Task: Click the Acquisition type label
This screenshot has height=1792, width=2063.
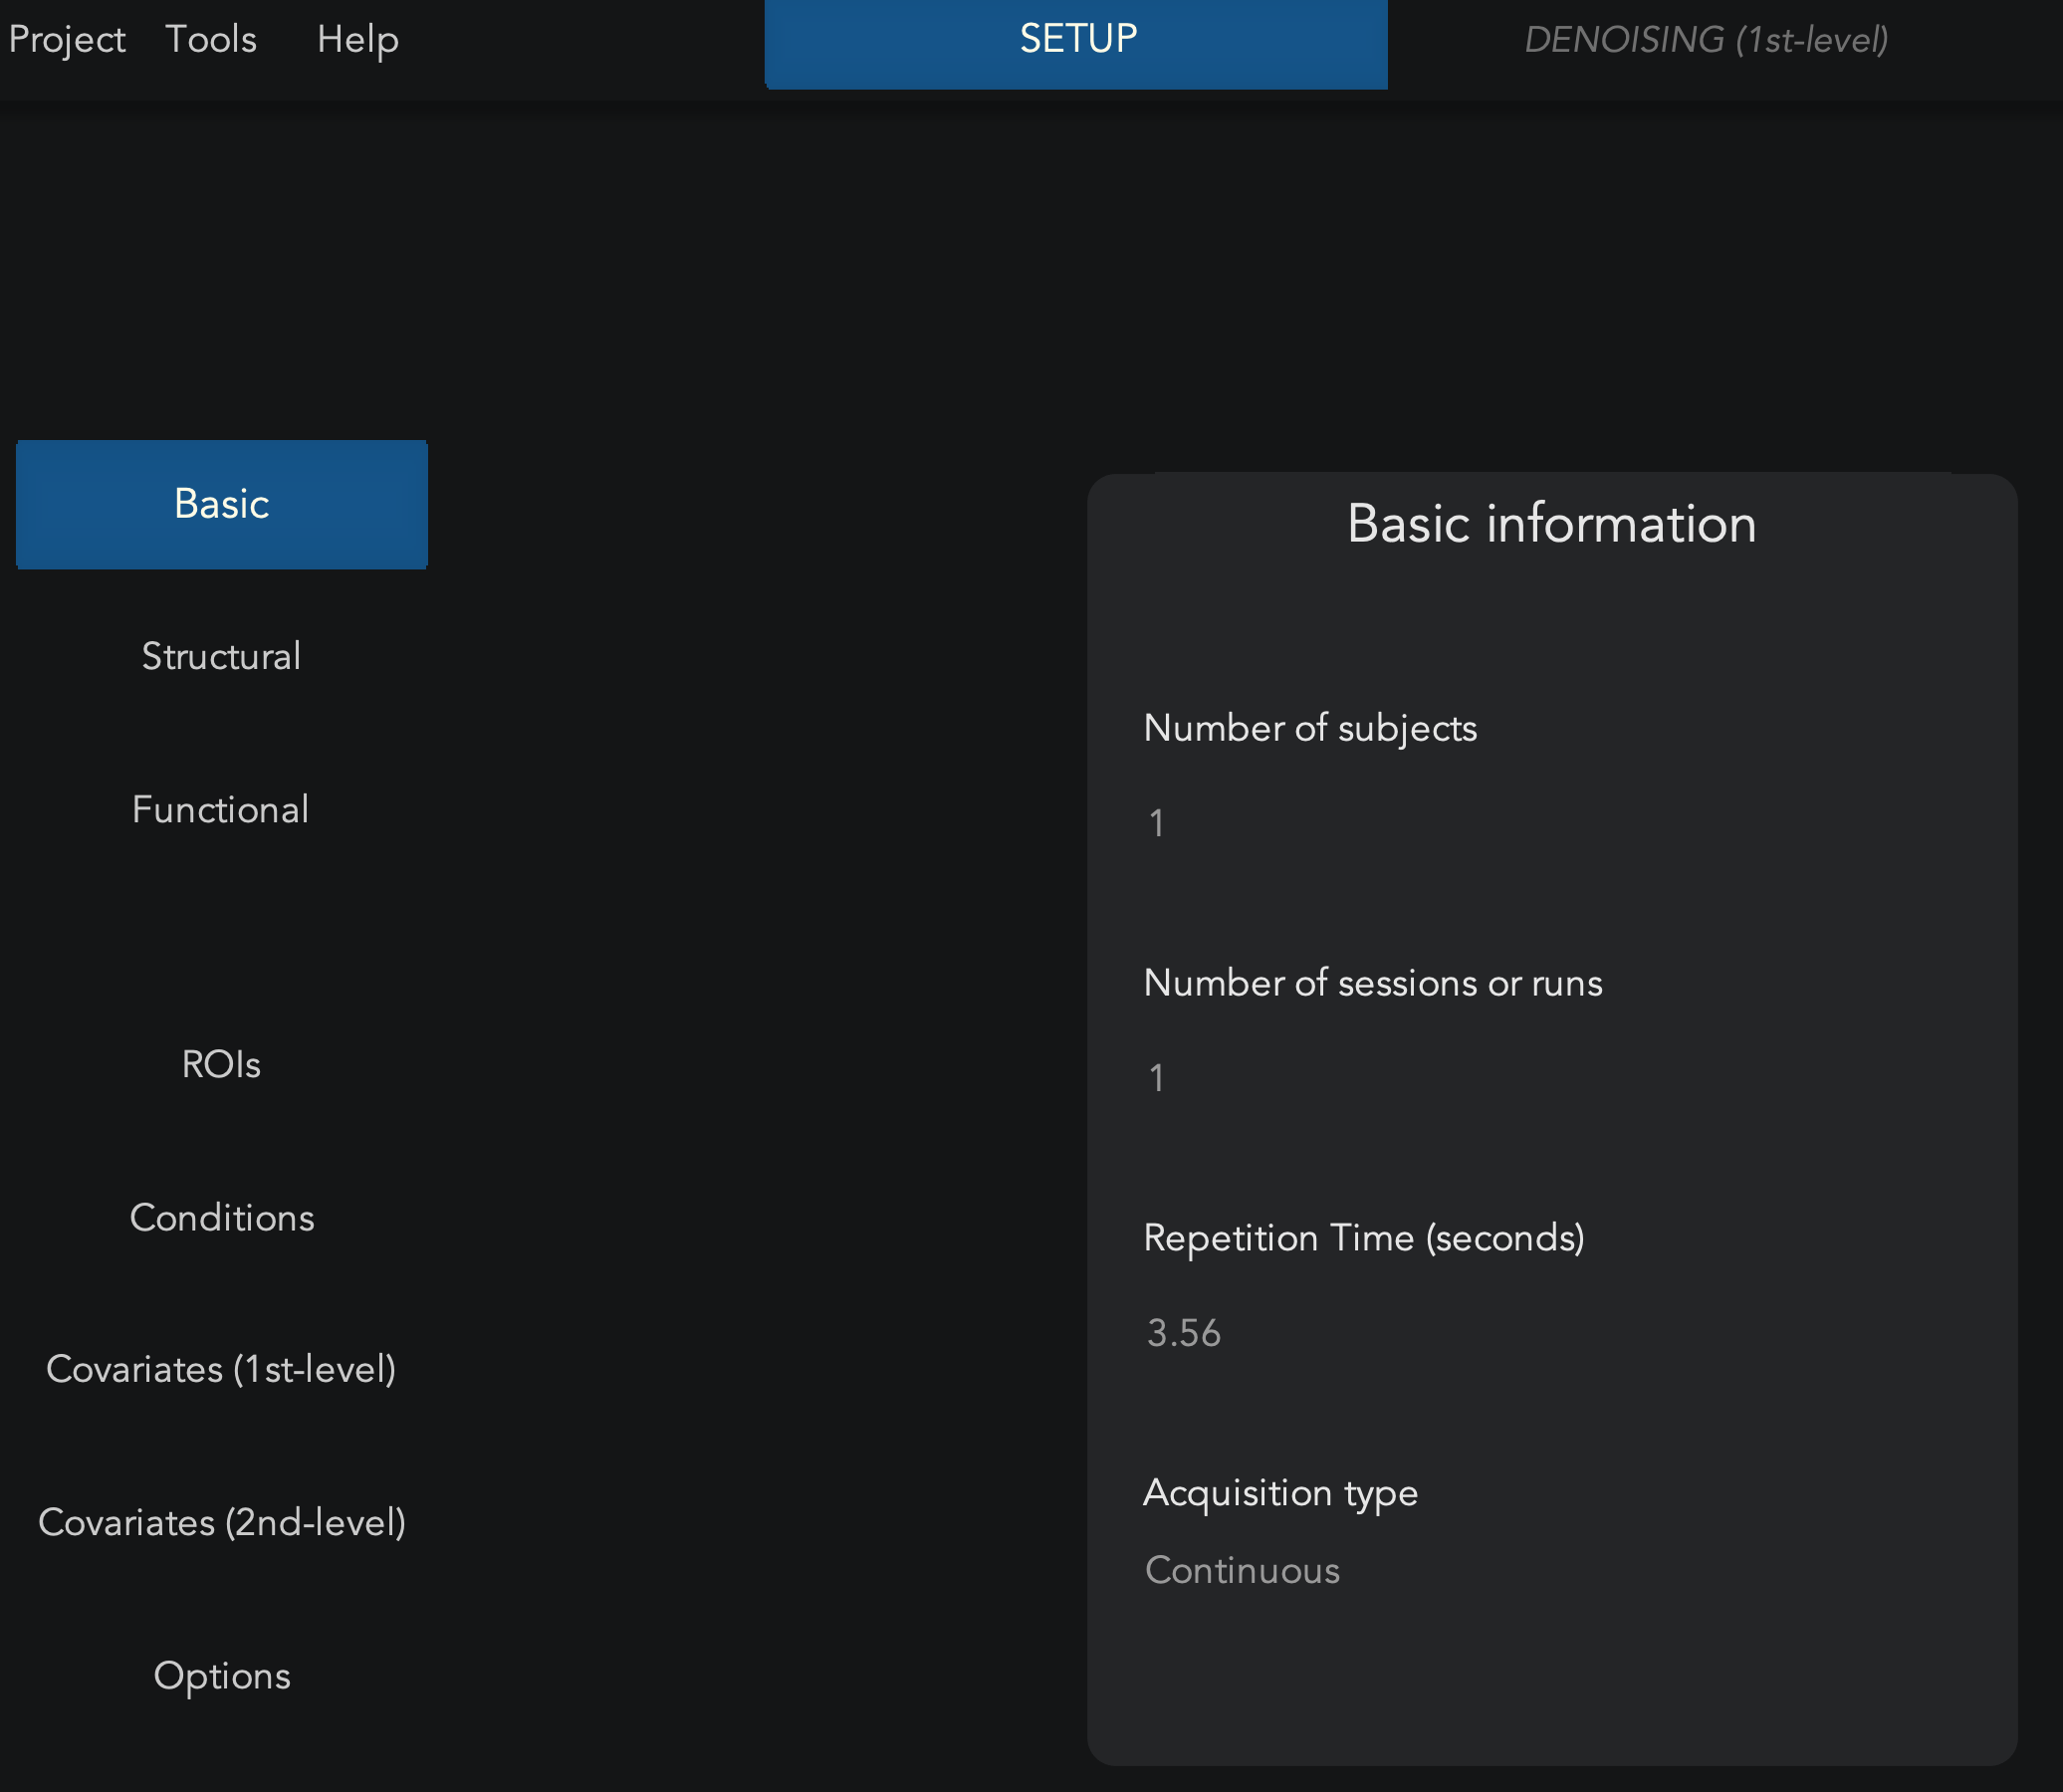Action: (1281, 1493)
